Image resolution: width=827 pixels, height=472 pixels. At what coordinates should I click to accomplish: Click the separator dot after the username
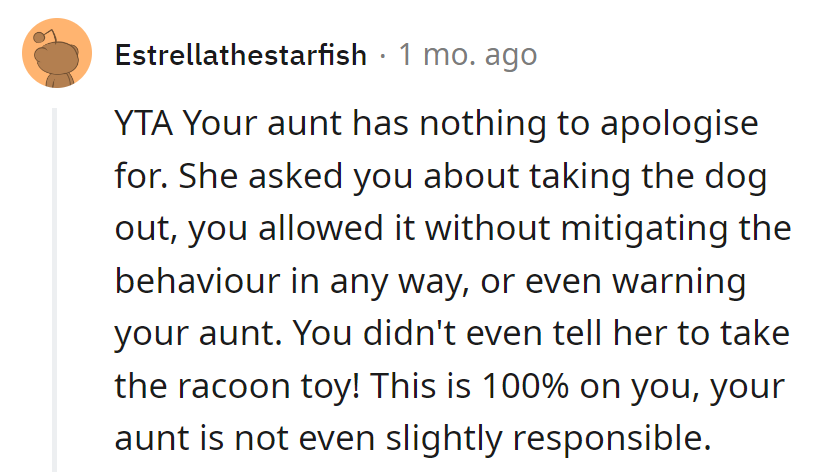pyautogui.click(x=383, y=55)
